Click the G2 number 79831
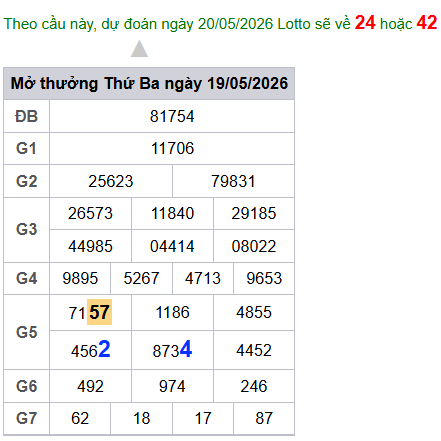This screenshot has height=441, width=441. click(233, 181)
